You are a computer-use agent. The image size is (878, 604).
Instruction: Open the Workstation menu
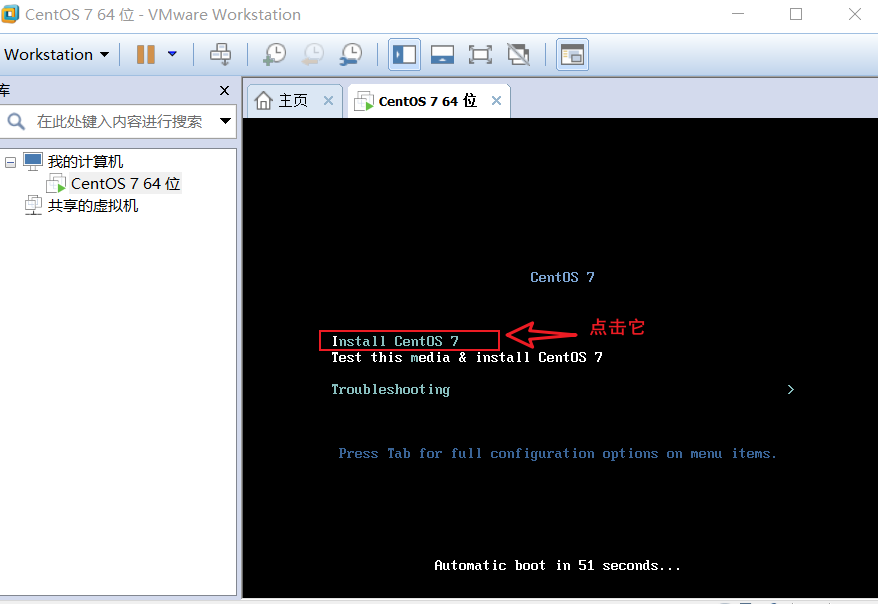pos(56,55)
